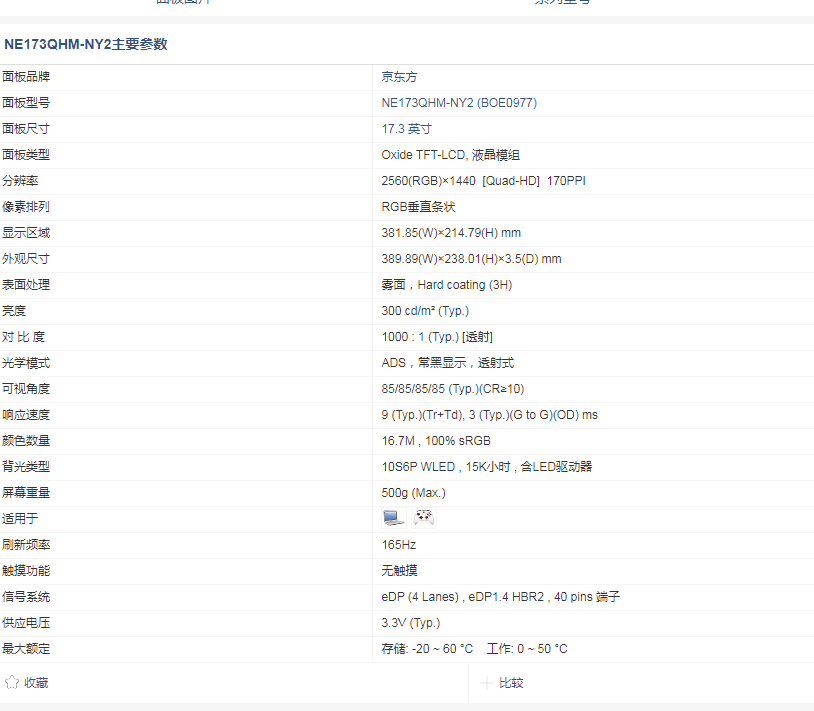
Task: Click contrast value 1000 : 1 (Typ.) [透射]
Action: [x=437, y=337]
